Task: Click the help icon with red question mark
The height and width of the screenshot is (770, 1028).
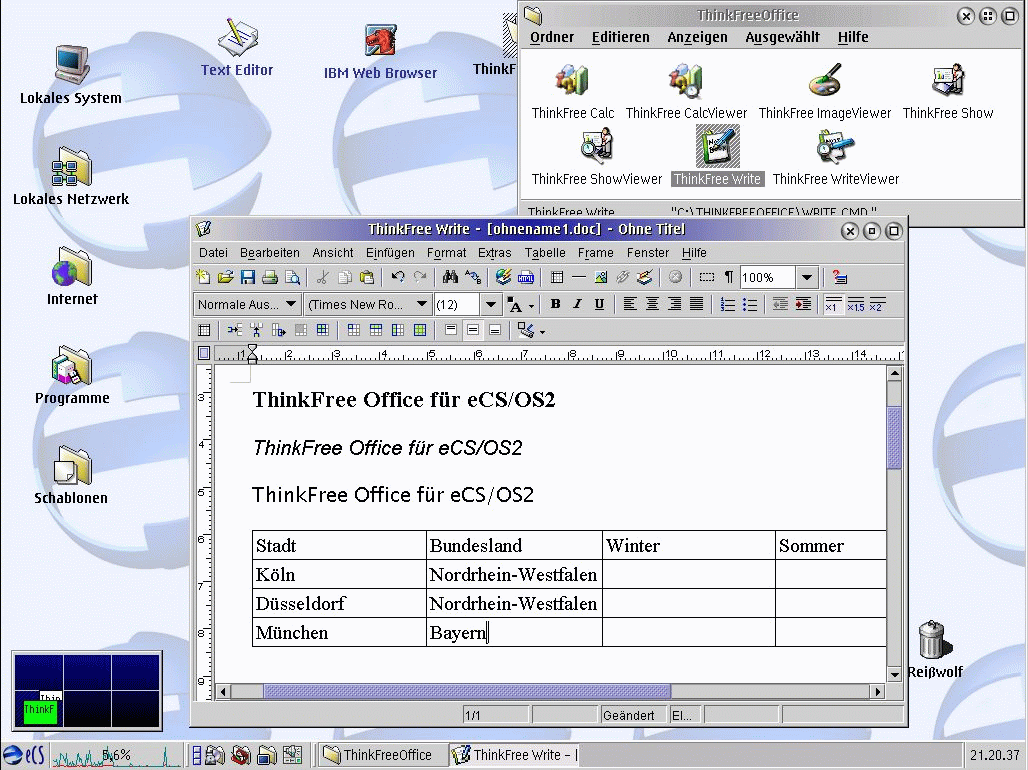Action: tap(840, 277)
